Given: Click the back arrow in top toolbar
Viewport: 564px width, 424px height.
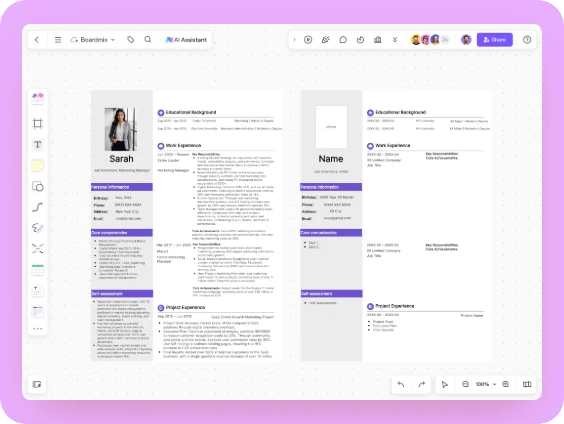Looking at the screenshot, I should pos(37,40).
